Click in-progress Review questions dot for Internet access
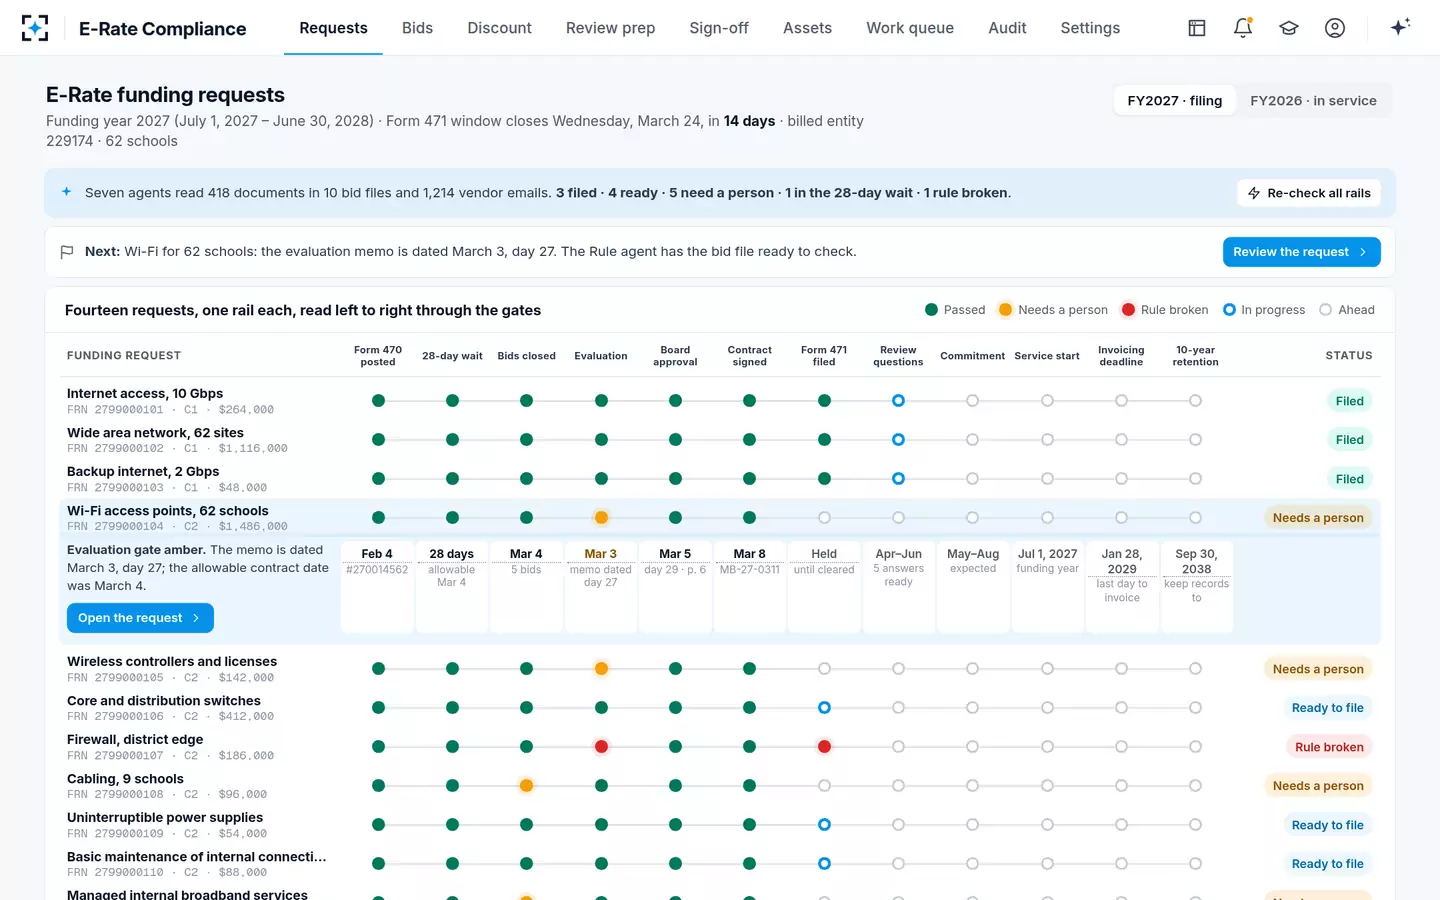The image size is (1440, 900). click(x=898, y=401)
